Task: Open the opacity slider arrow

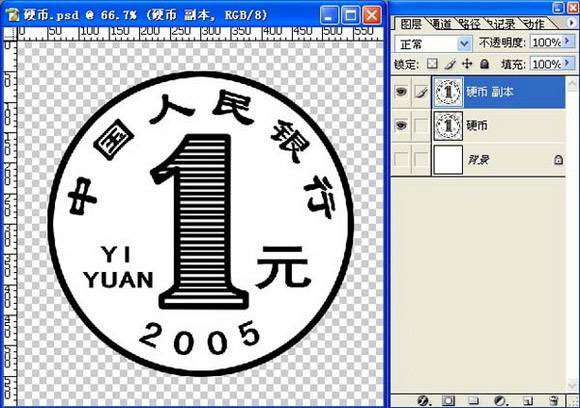Action: pos(567,41)
